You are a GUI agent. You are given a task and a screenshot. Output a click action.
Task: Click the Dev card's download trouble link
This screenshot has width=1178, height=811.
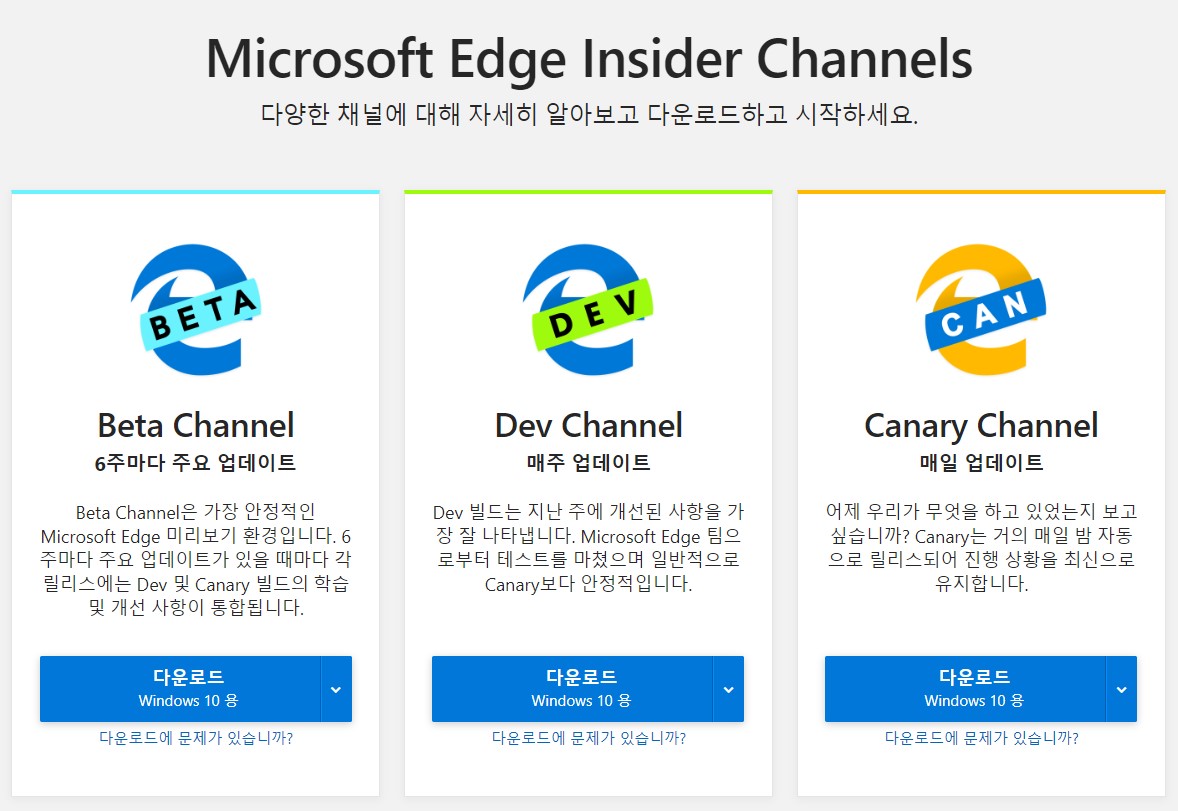[x=589, y=738]
